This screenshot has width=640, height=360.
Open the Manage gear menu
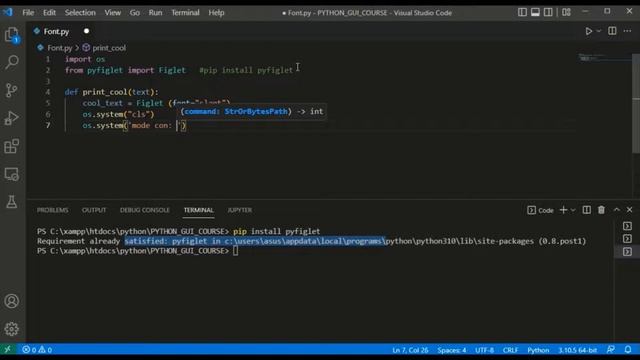pos(12,329)
